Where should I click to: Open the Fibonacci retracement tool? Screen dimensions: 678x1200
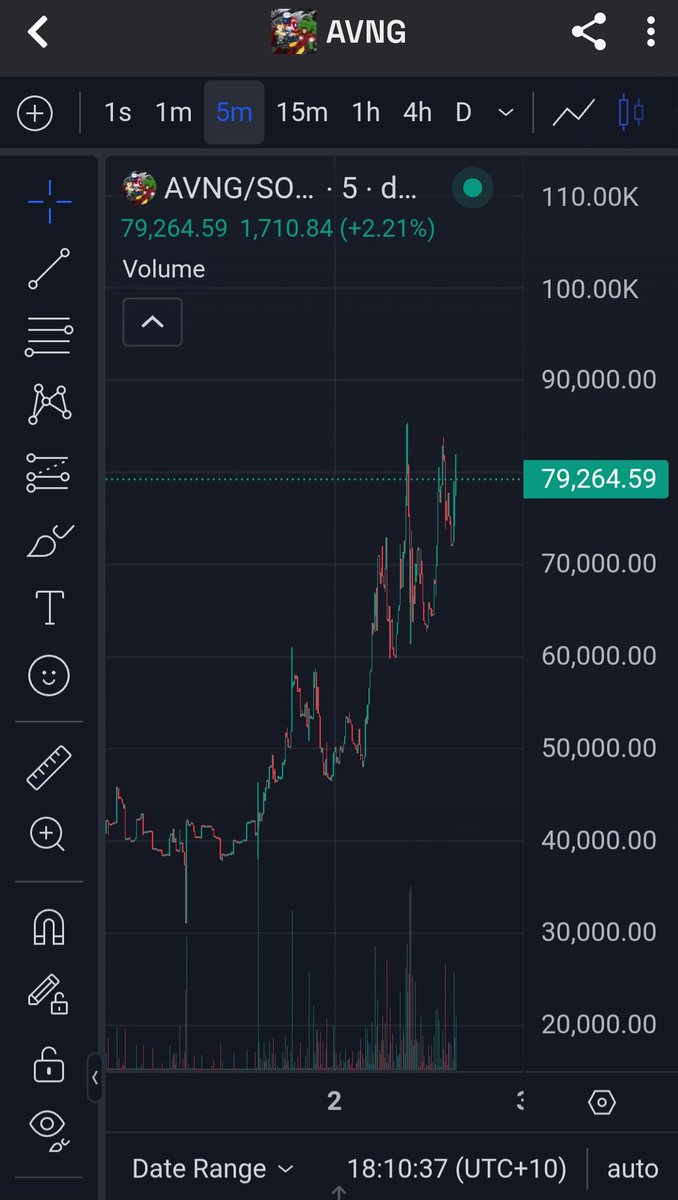click(x=49, y=337)
